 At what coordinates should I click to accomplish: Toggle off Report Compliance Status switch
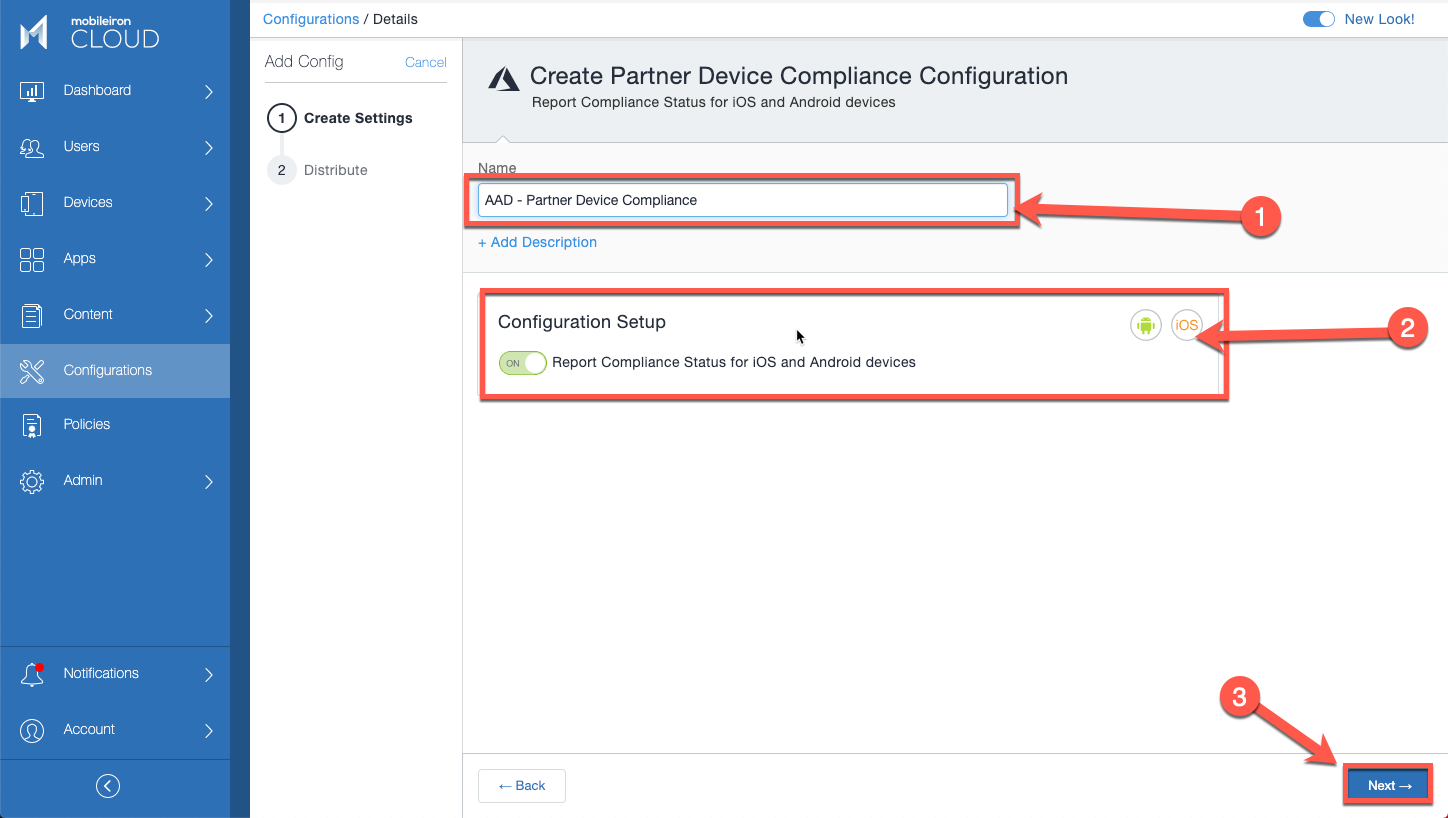coord(521,363)
